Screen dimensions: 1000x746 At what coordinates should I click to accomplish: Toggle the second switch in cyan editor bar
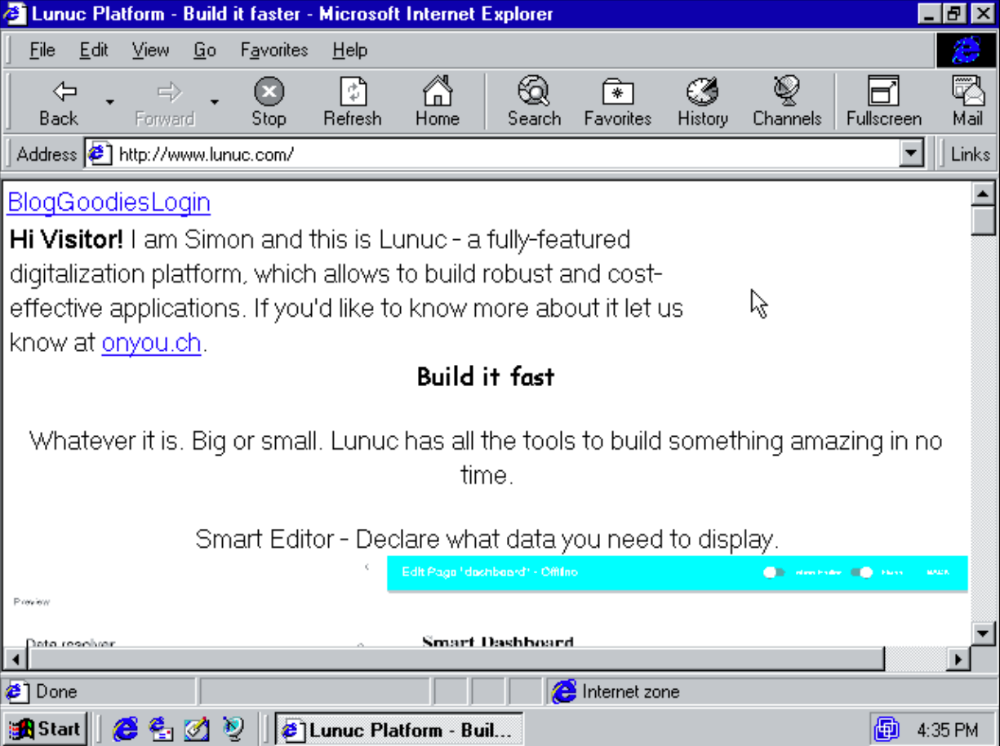862,572
